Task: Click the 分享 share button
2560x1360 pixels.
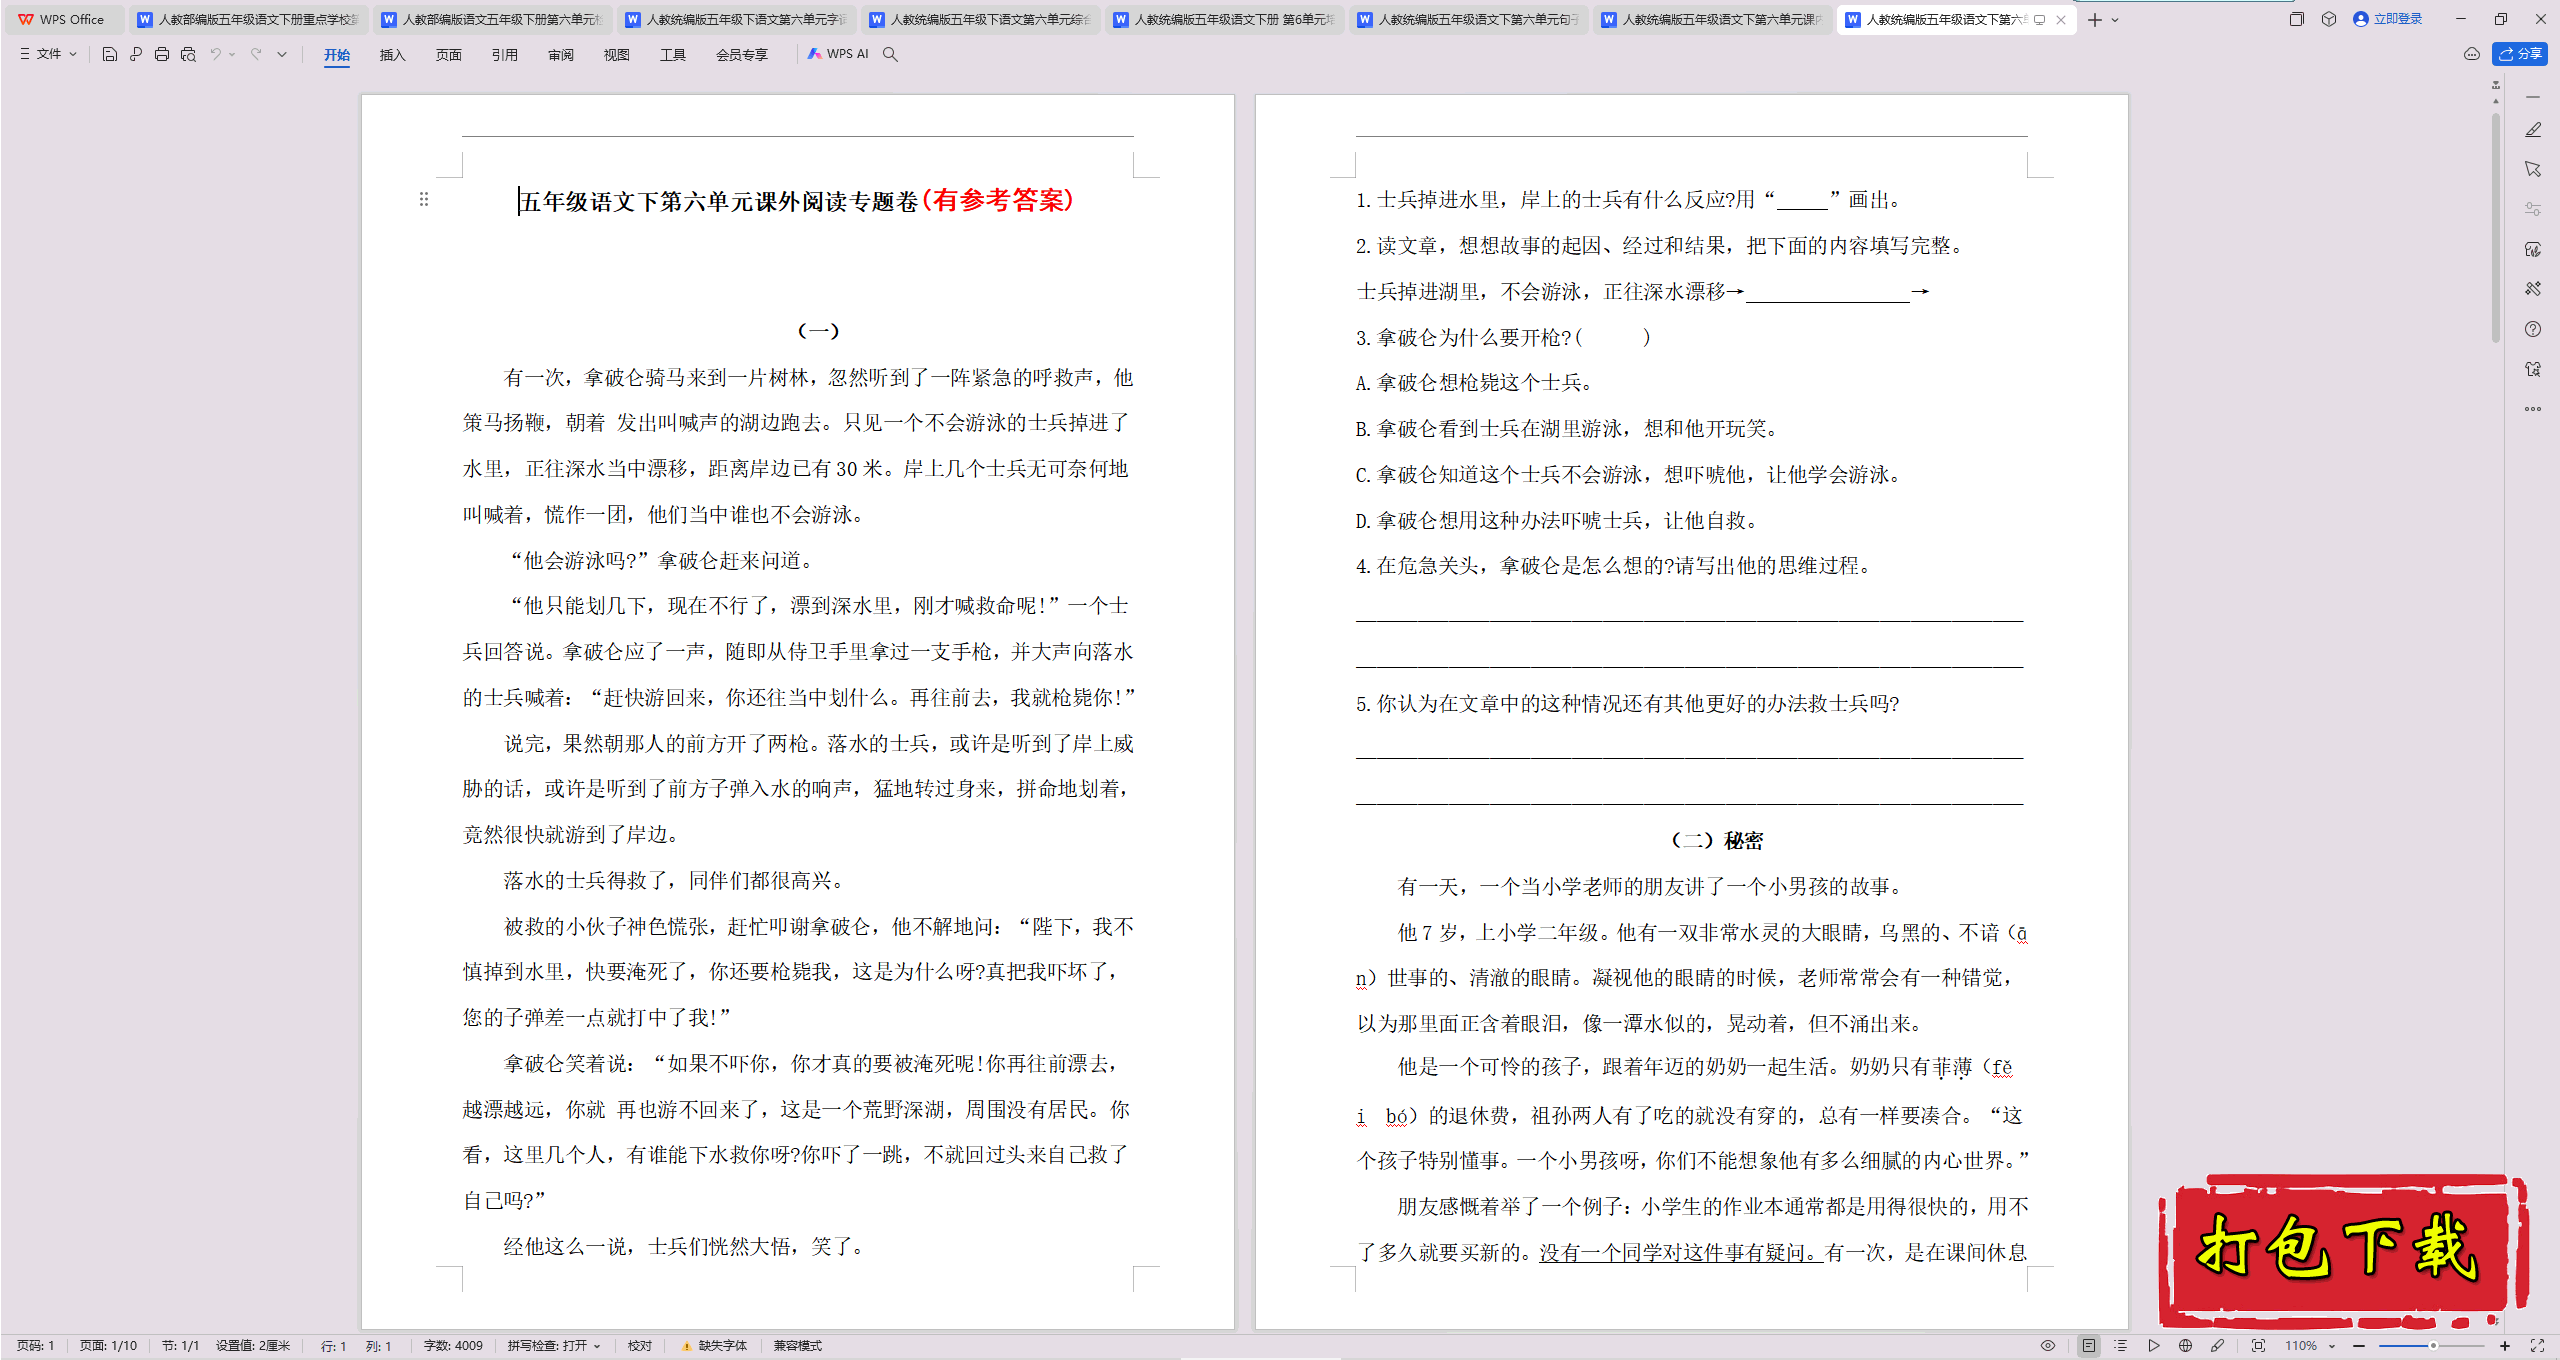Action: [2520, 54]
